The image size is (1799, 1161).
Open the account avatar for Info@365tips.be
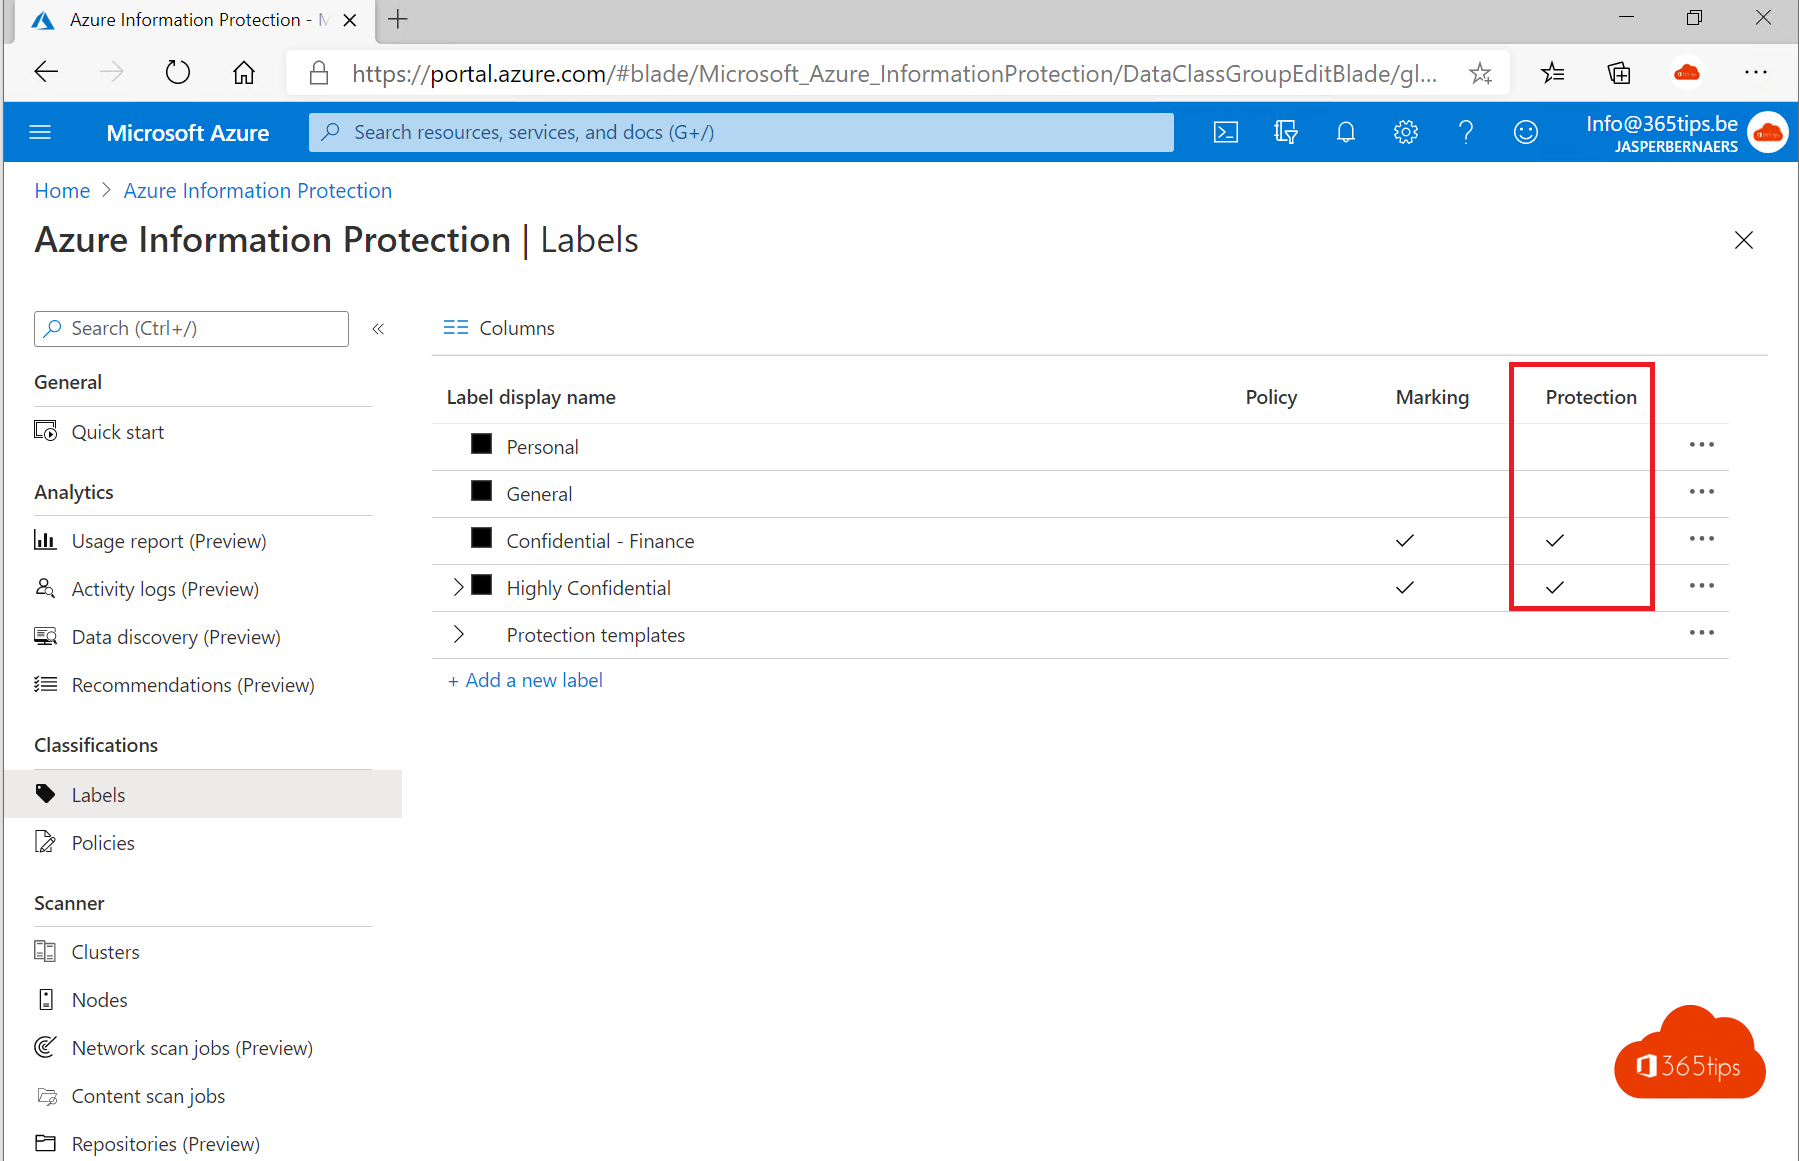1767,132
